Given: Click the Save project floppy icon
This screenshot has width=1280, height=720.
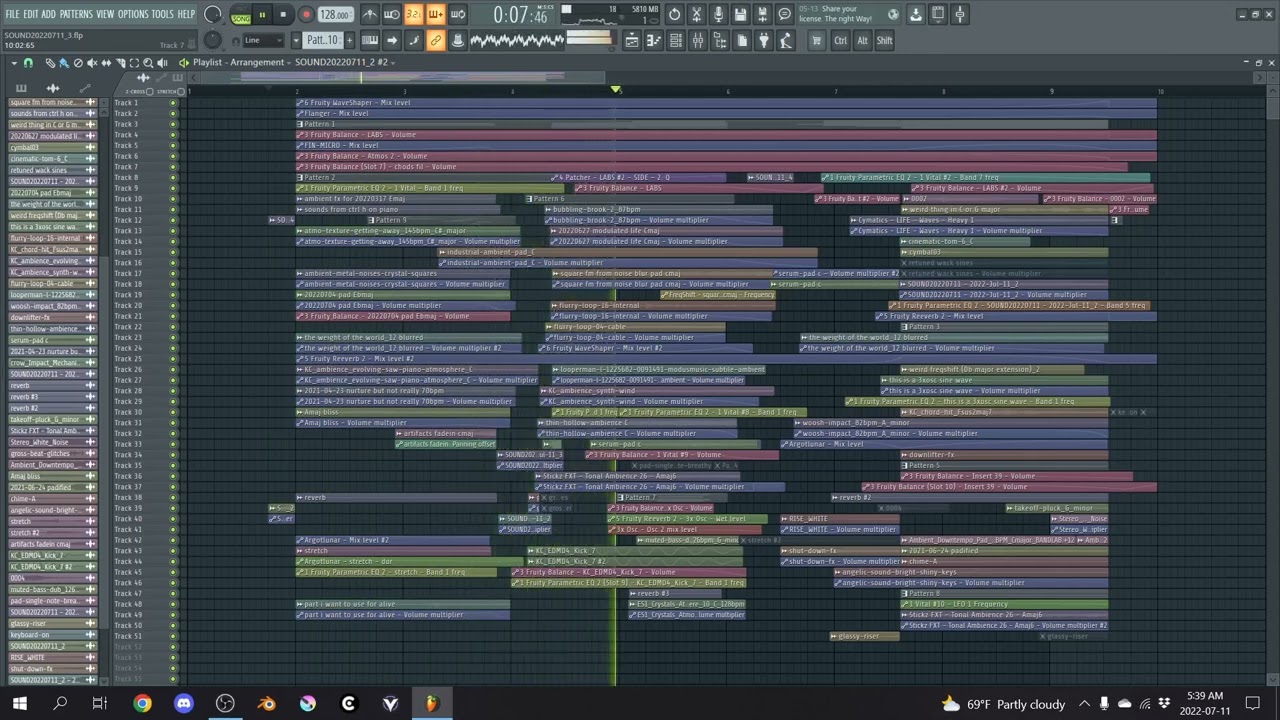Looking at the screenshot, I should [740, 14].
